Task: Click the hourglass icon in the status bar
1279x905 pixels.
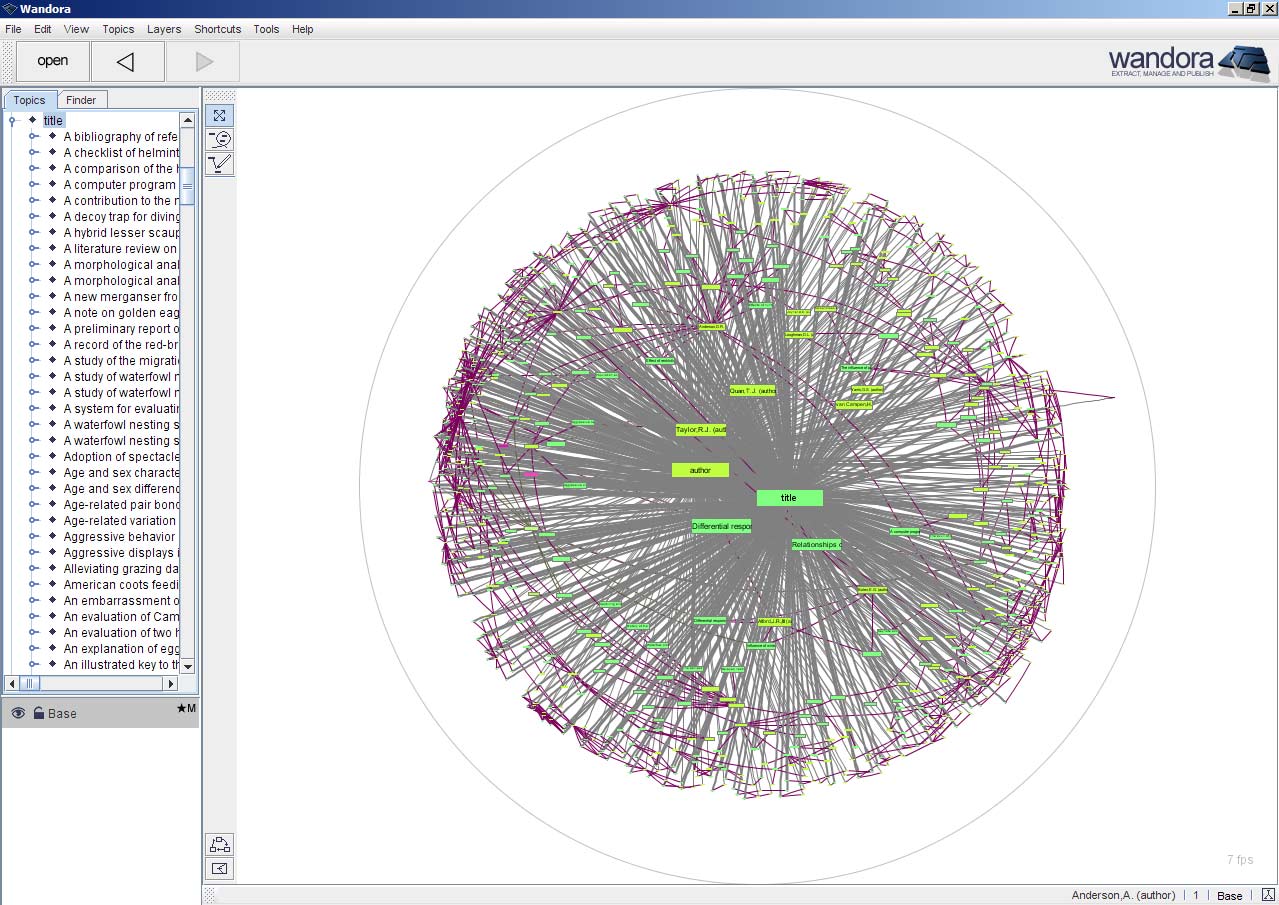Action: pyautogui.click(x=1268, y=895)
